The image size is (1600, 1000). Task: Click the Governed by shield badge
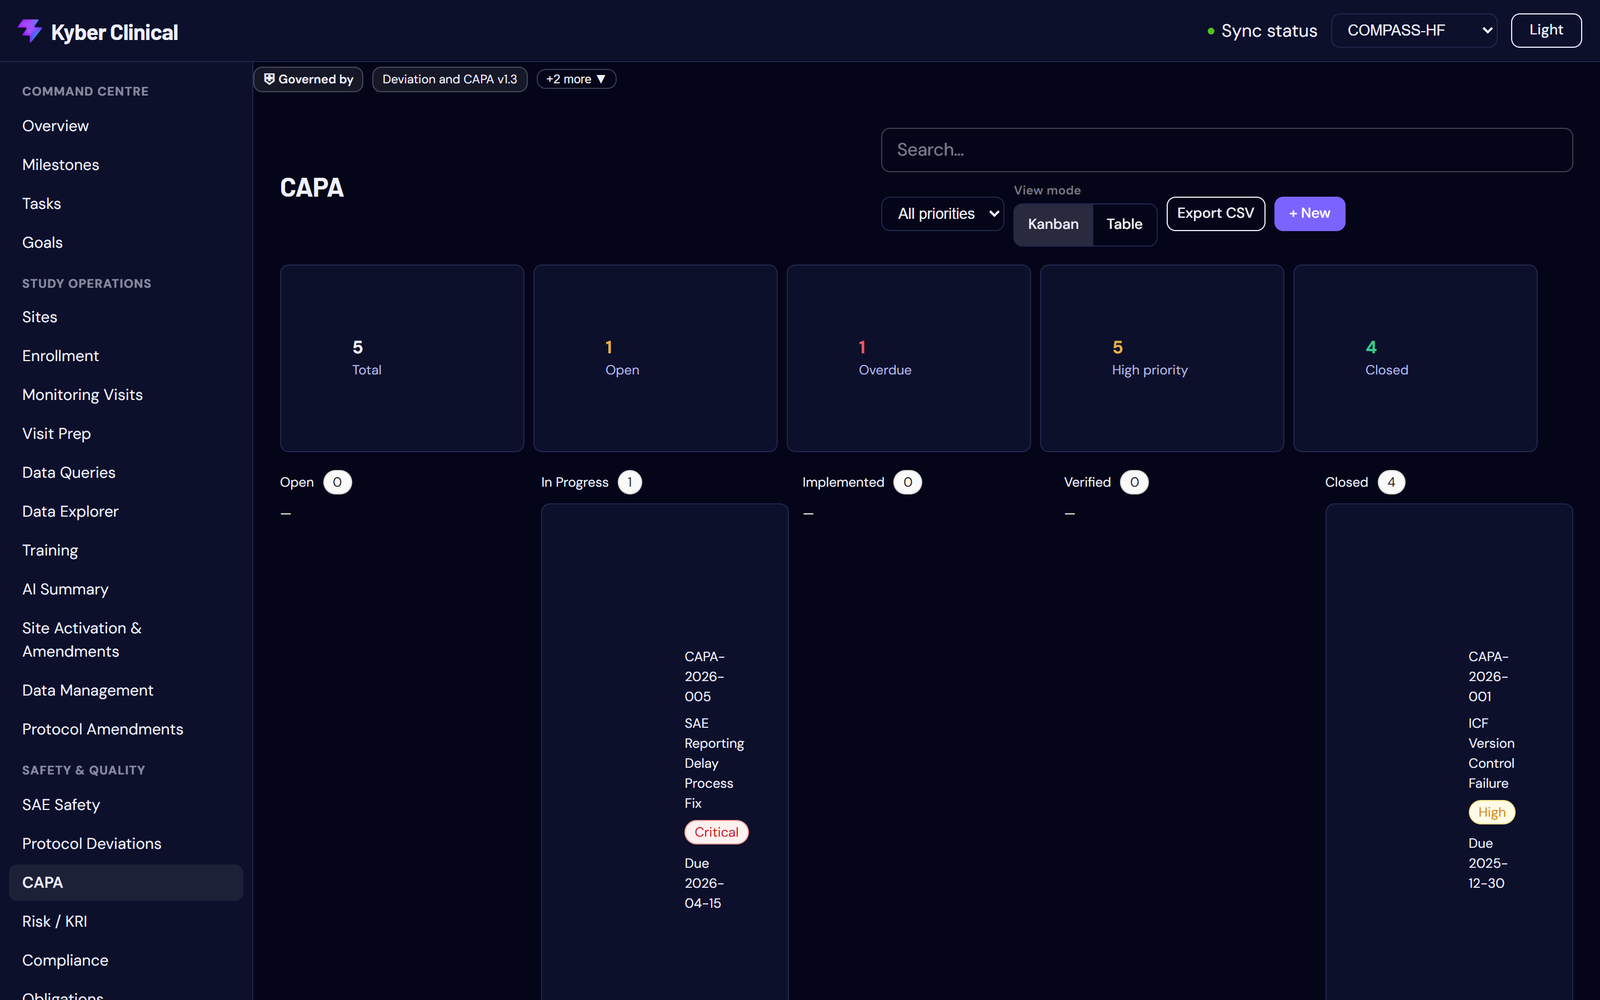pyautogui.click(x=308, y=79)
